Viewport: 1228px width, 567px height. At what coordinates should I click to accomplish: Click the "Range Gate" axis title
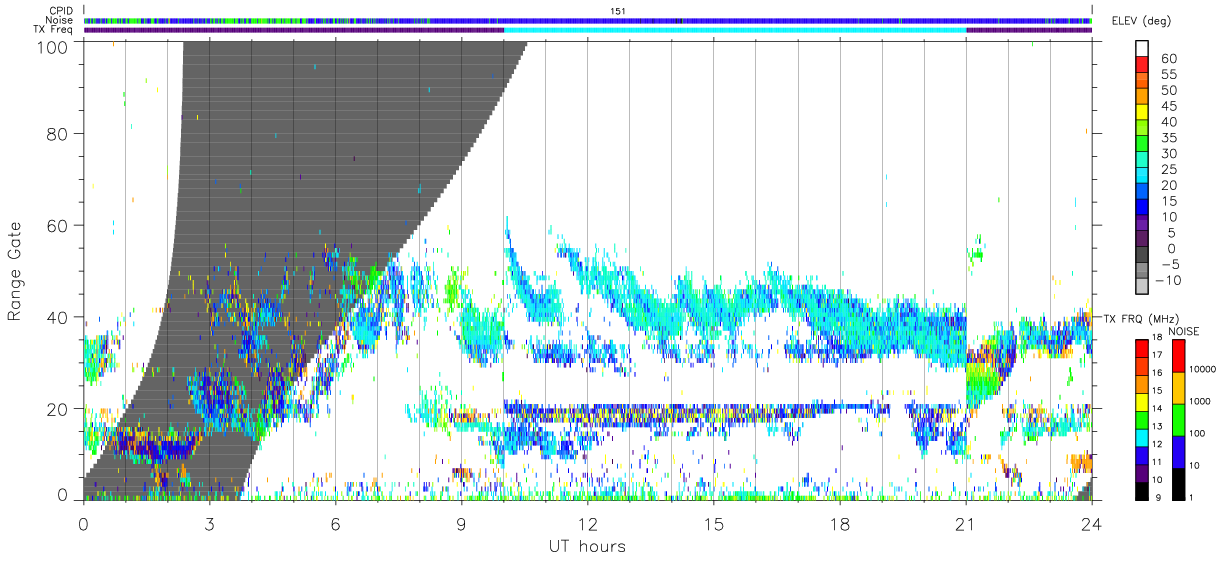(15, 271)
